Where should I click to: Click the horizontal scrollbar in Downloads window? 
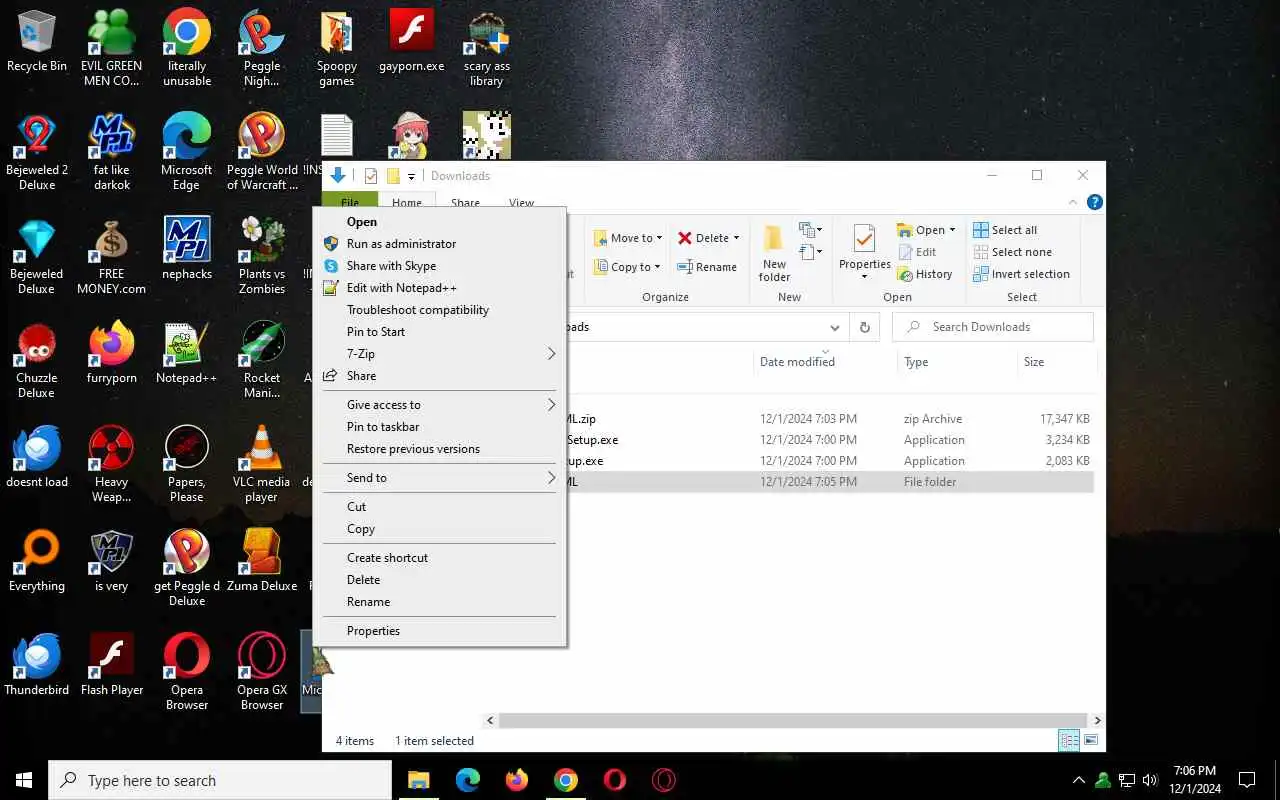pos(791,720)
